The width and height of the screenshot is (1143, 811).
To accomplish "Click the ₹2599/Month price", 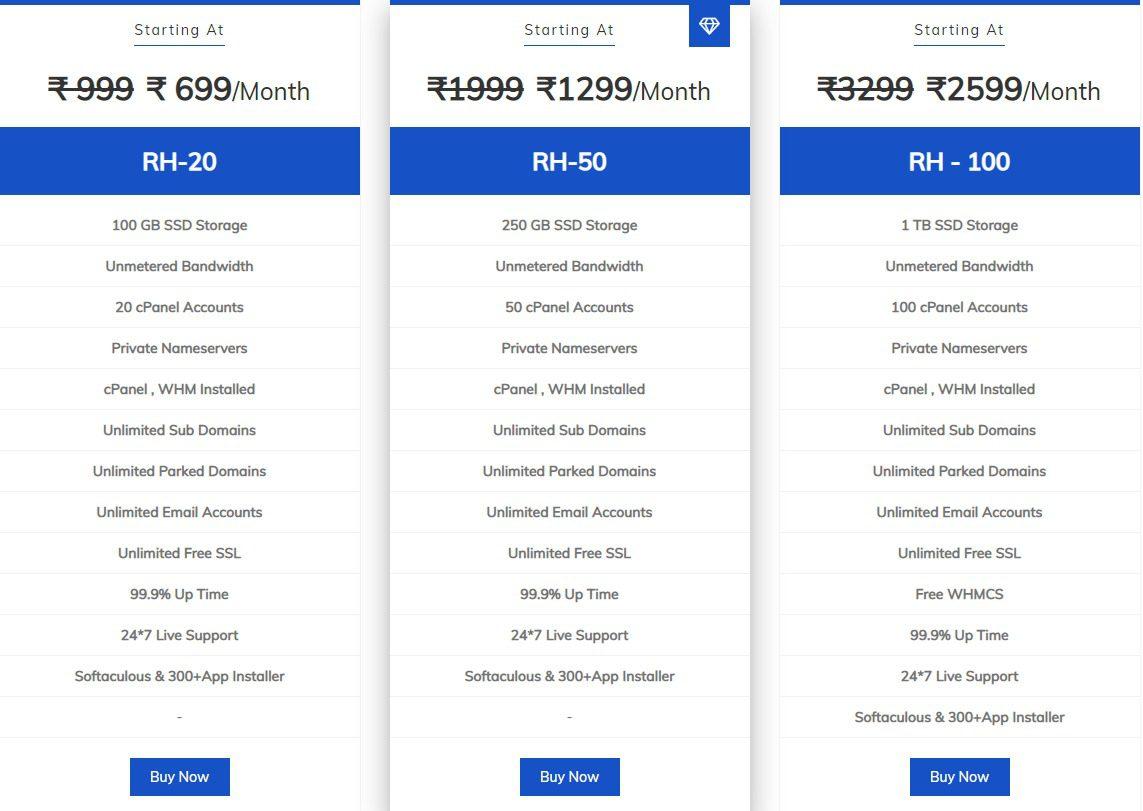I will 1013,90.
